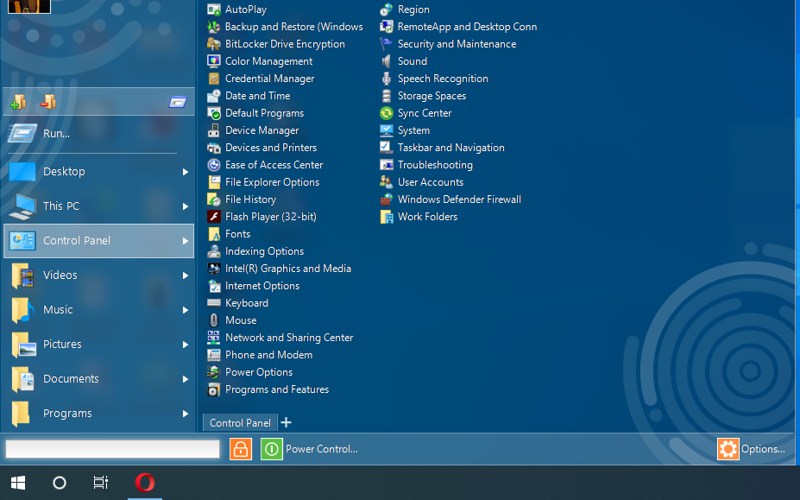Select the Desktop menu entry
This screenshot has width=800, height=500.
[x=98, y=172]
